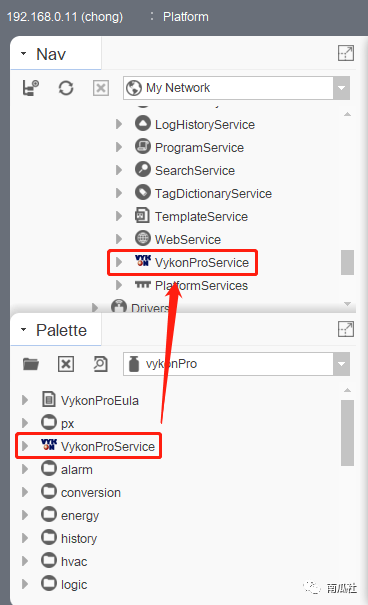Expand the alarm folder node
Viewport: 368px width, 605px height.
[25, 469]
